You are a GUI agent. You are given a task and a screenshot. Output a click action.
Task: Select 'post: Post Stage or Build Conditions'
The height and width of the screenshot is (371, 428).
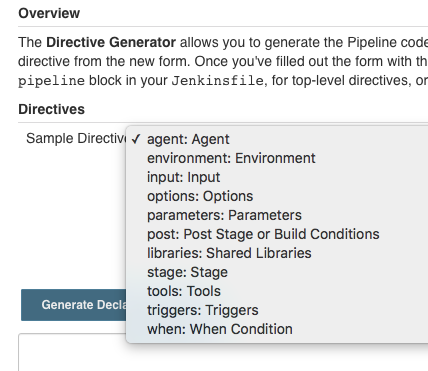point(277,234)
